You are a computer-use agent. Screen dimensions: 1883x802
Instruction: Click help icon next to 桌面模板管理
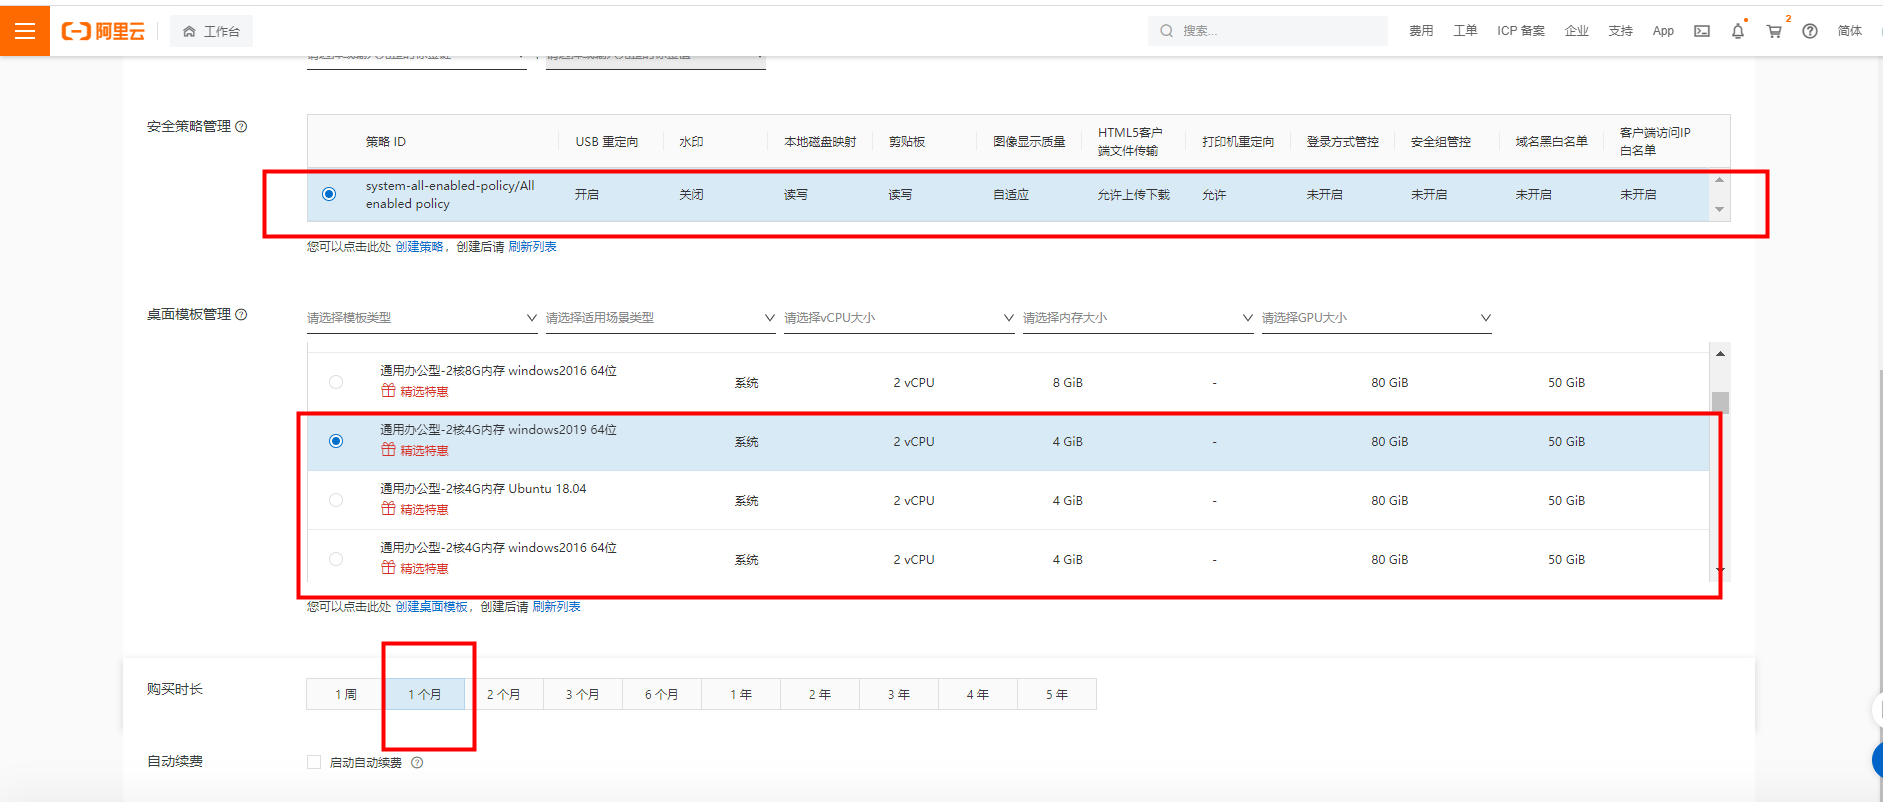(x=241, y=314)
